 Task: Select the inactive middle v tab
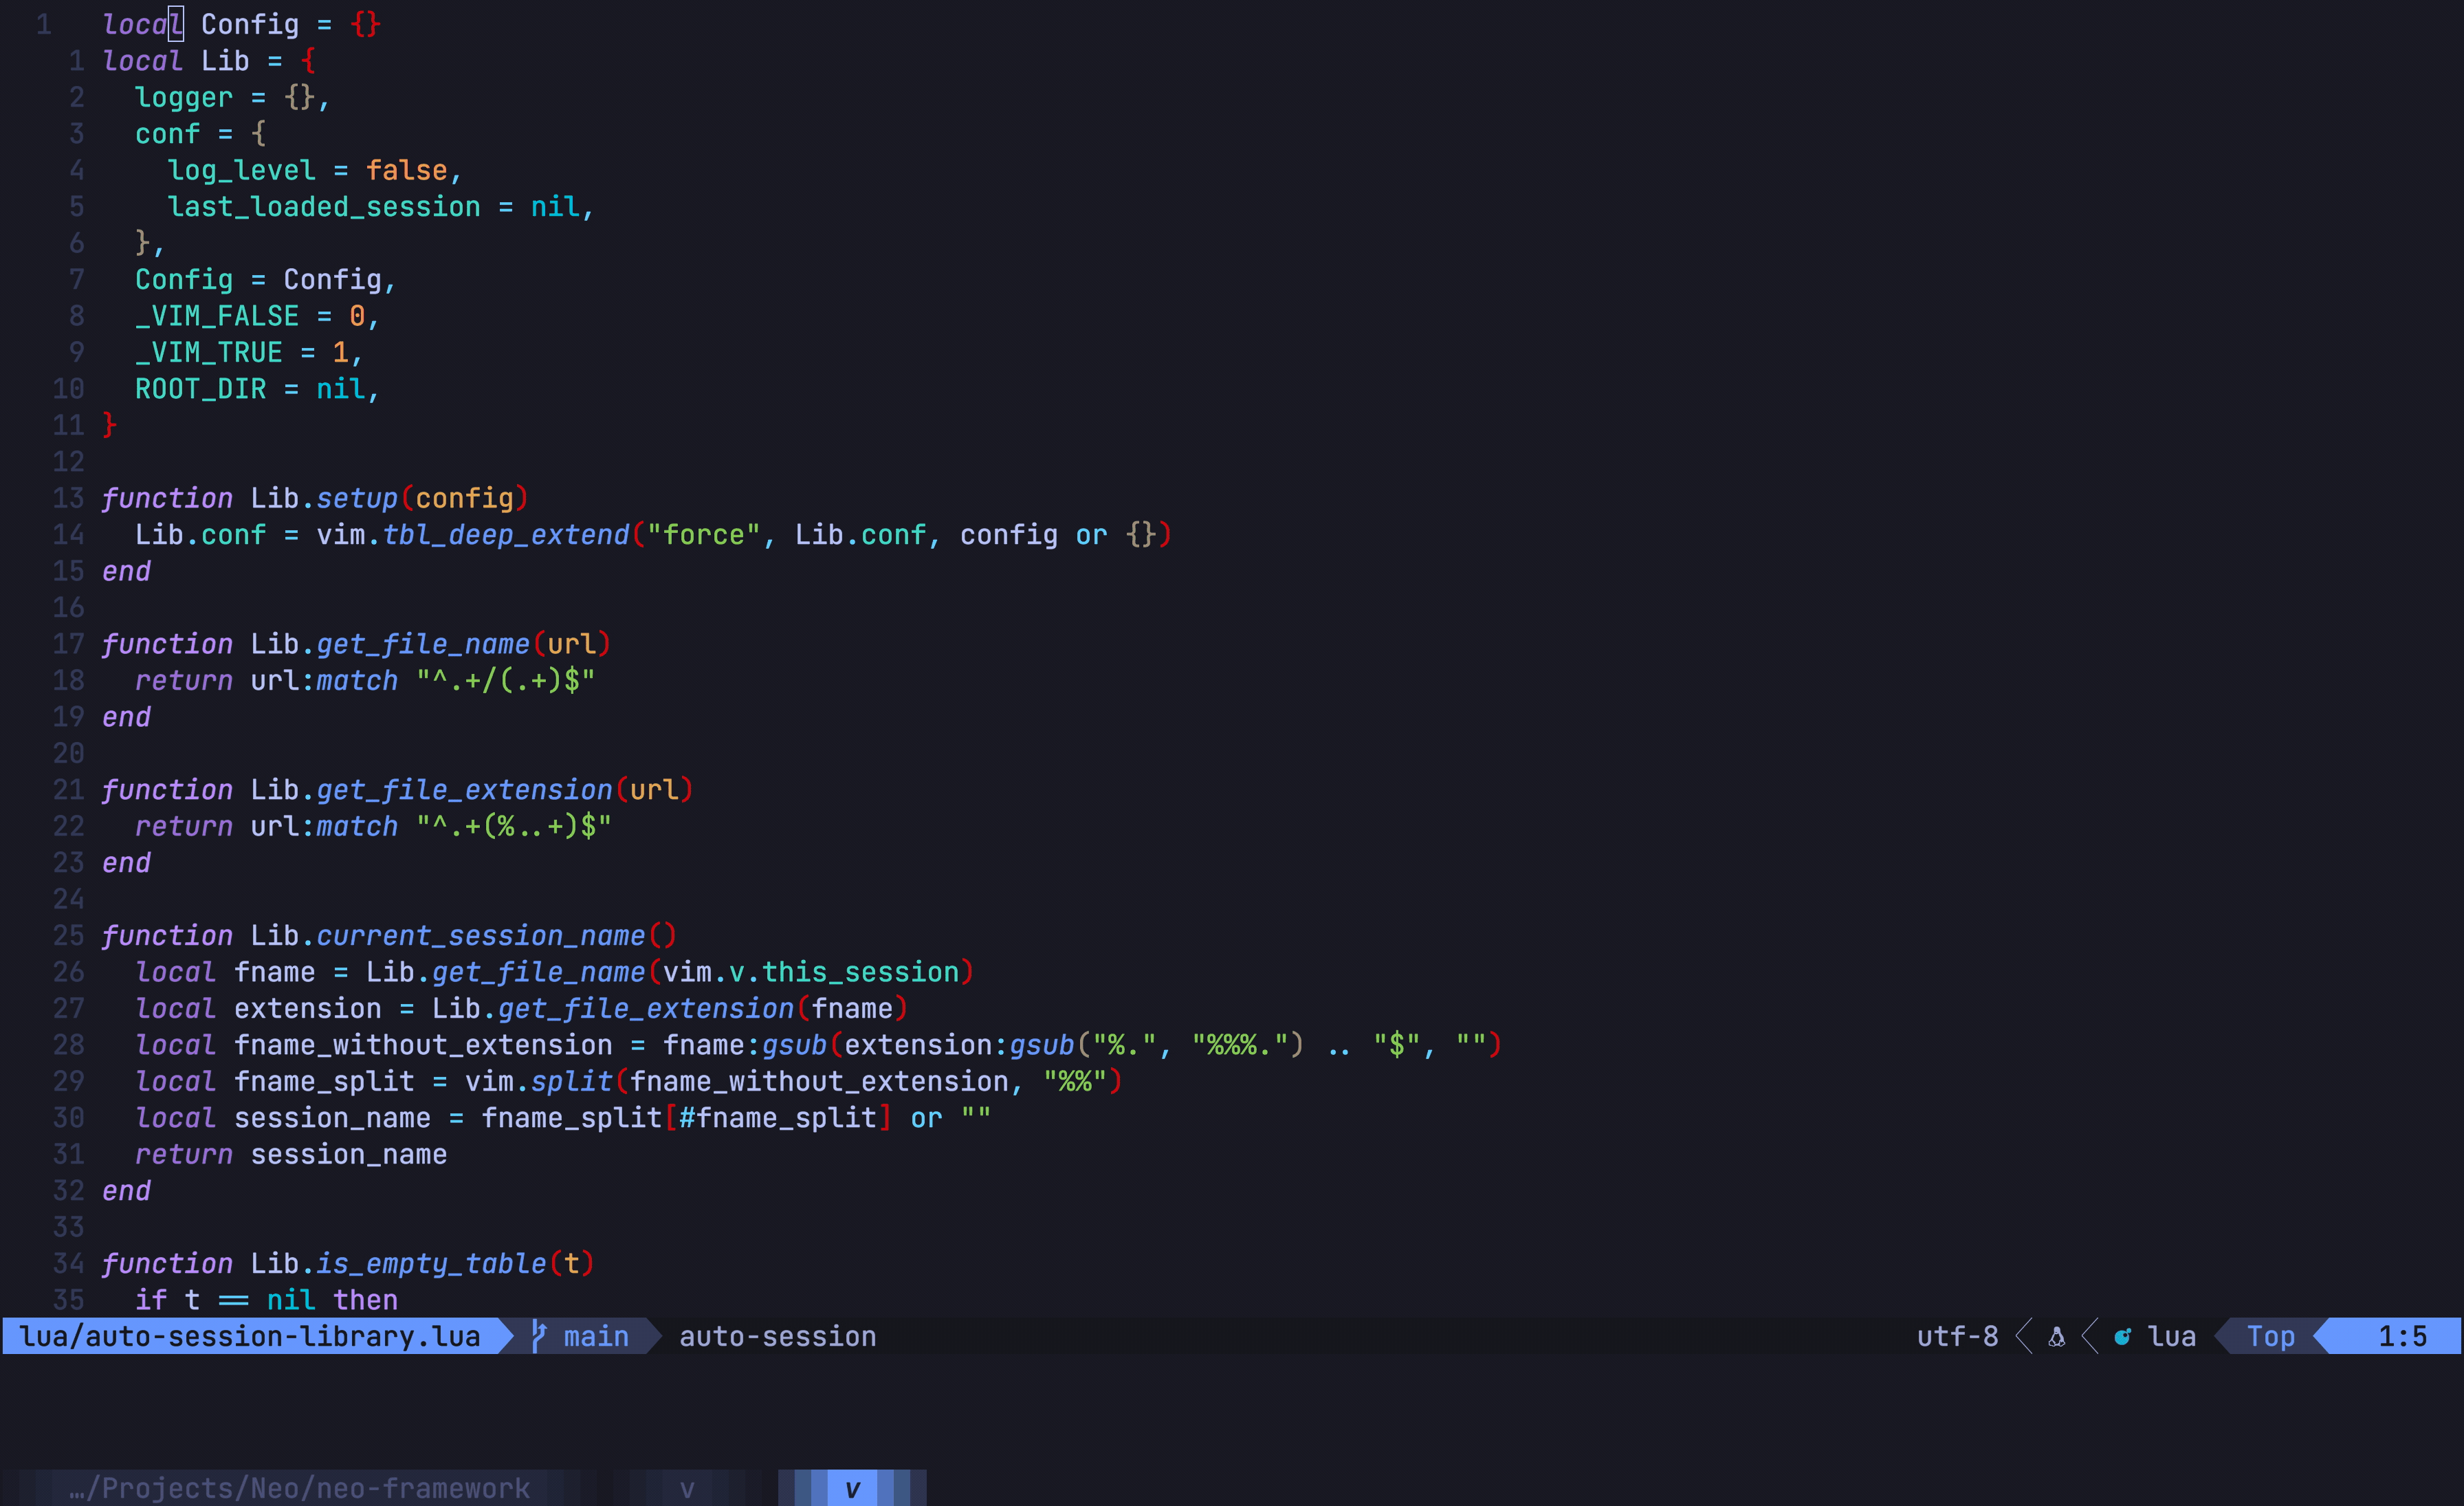[687, 1488]
